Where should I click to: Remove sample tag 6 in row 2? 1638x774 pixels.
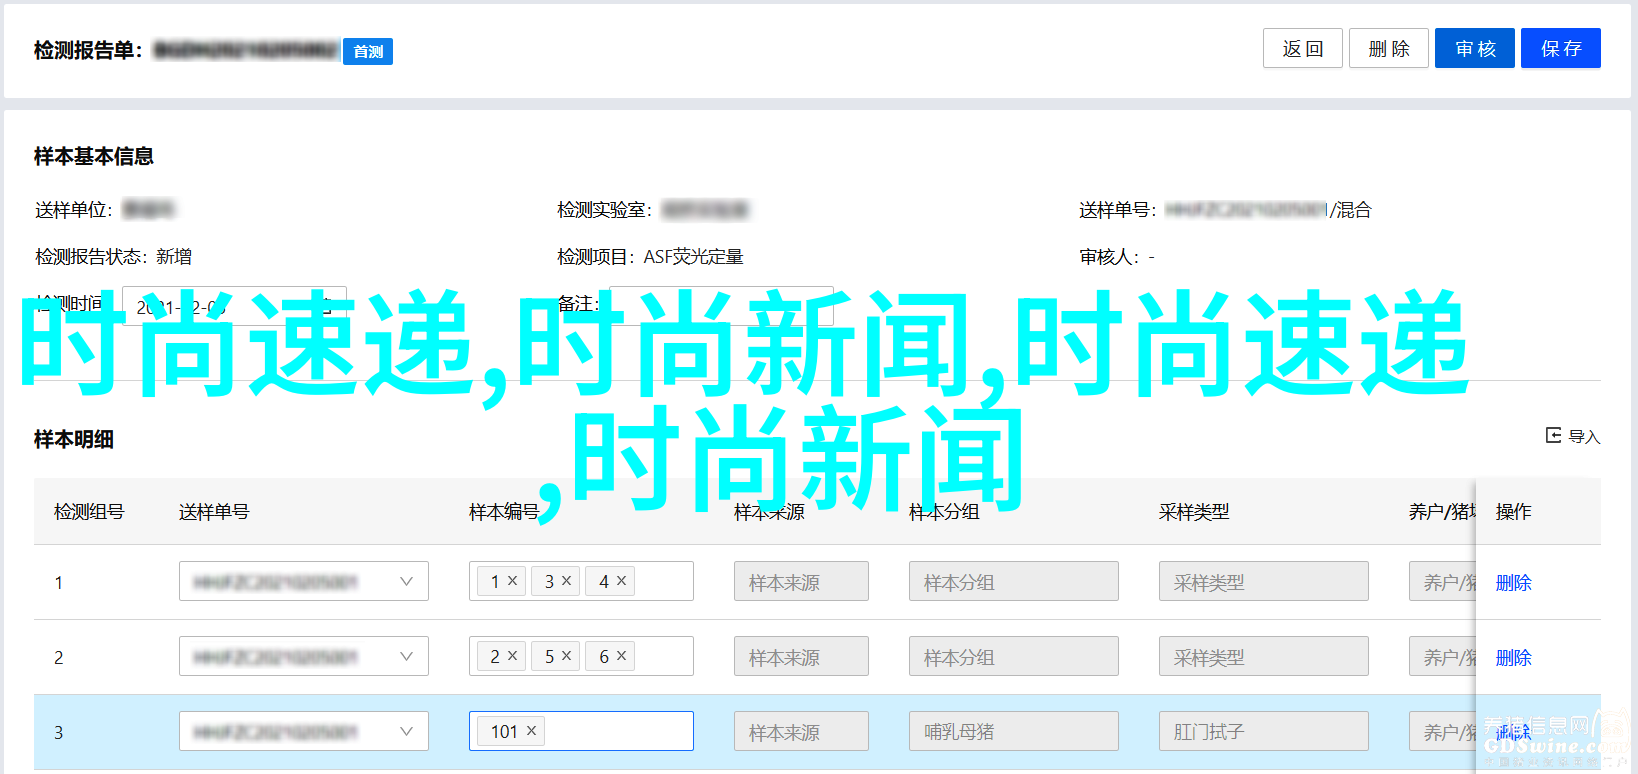[x=621, y=655]
